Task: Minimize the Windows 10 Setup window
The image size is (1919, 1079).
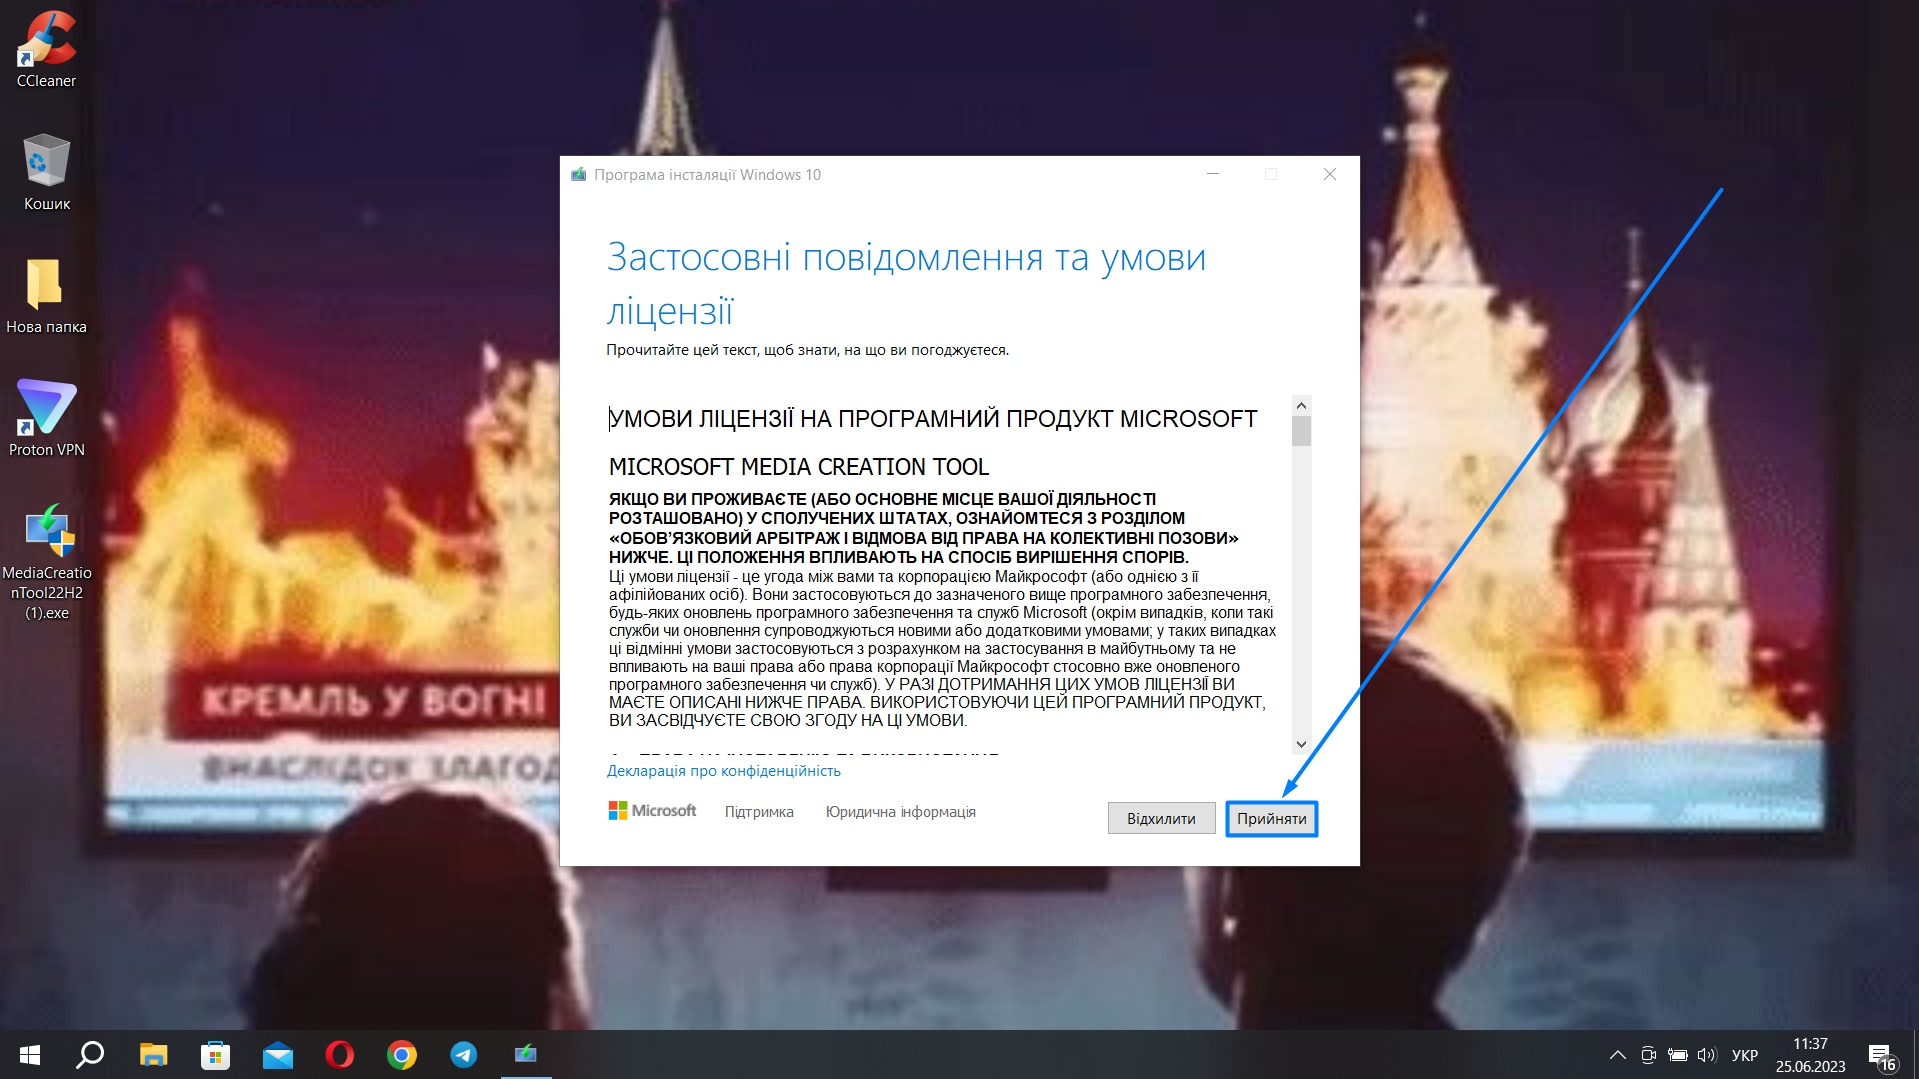Action: click(1213, 174)
